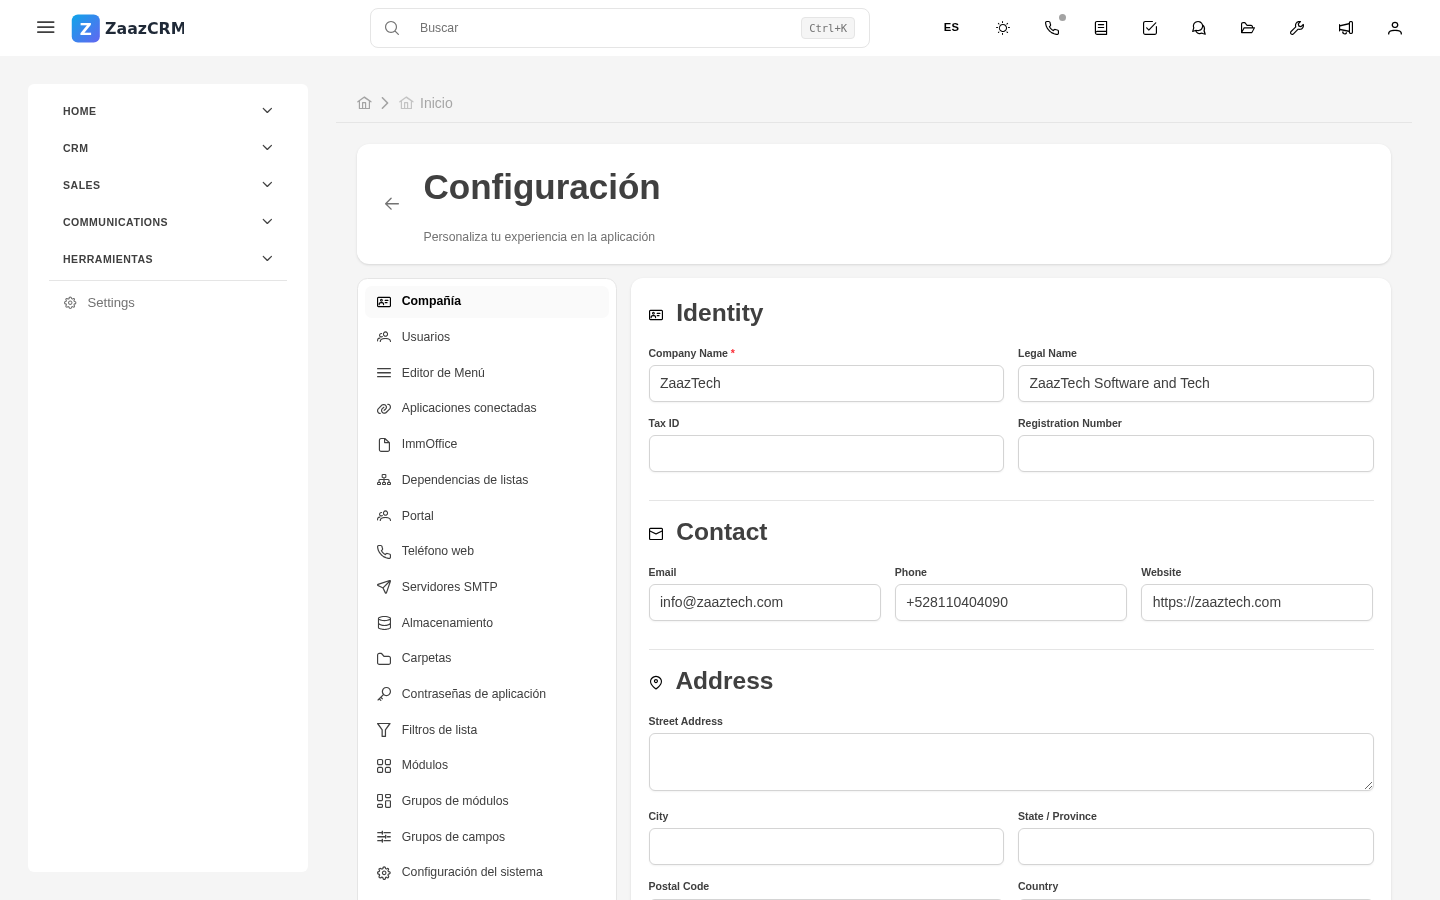Open the folder icon in top bar
The image size is (1440, 900).
coord(1248,28)
